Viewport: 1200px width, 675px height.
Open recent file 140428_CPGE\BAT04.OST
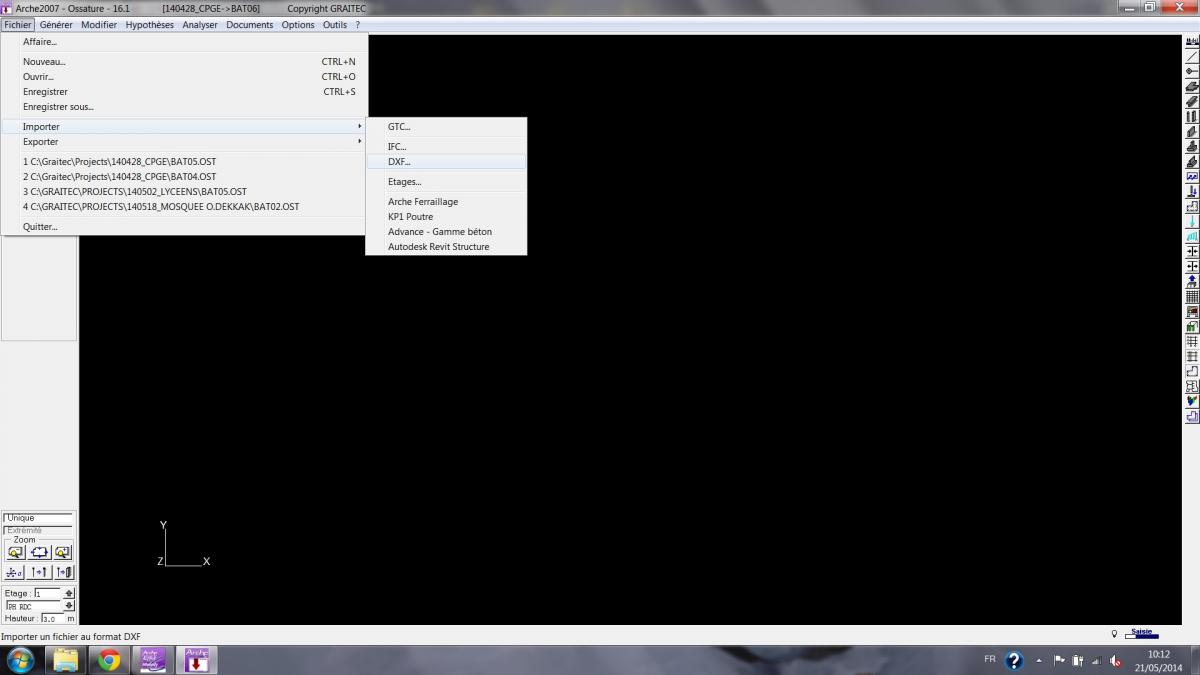tap(185, 177)
